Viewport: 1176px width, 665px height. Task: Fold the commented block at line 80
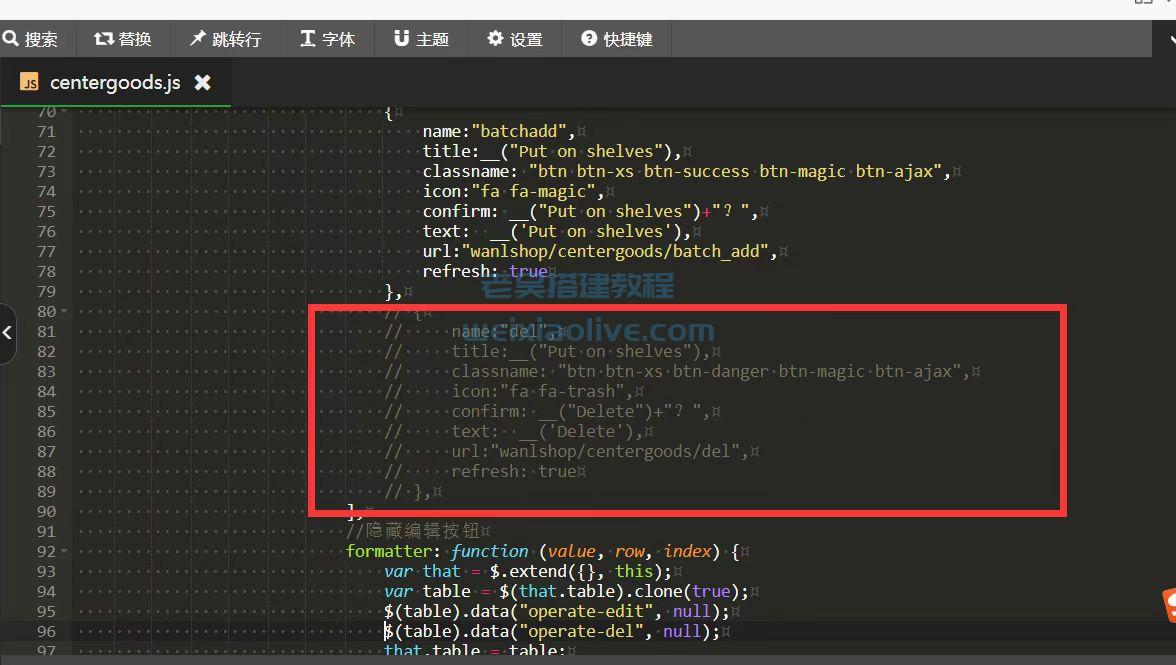[x=64, y=311]
